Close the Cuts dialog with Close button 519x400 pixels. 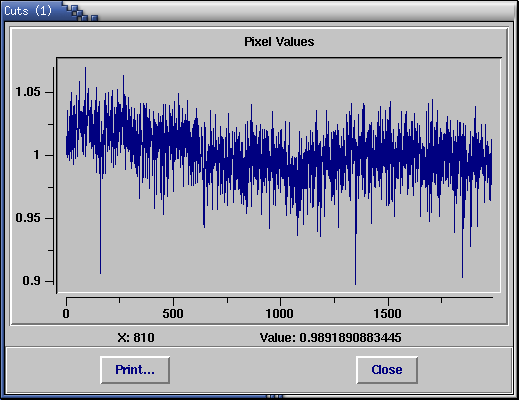tap(387, 370)
